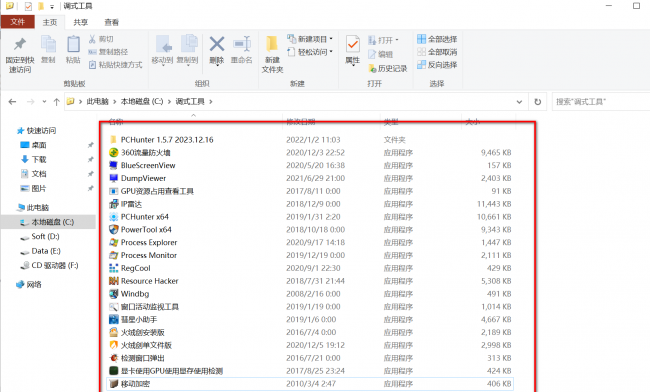The height and width of the screenshot is (392, 650).
Task: Select the 360流量防火墙 file icon
Action: [114, 152]
